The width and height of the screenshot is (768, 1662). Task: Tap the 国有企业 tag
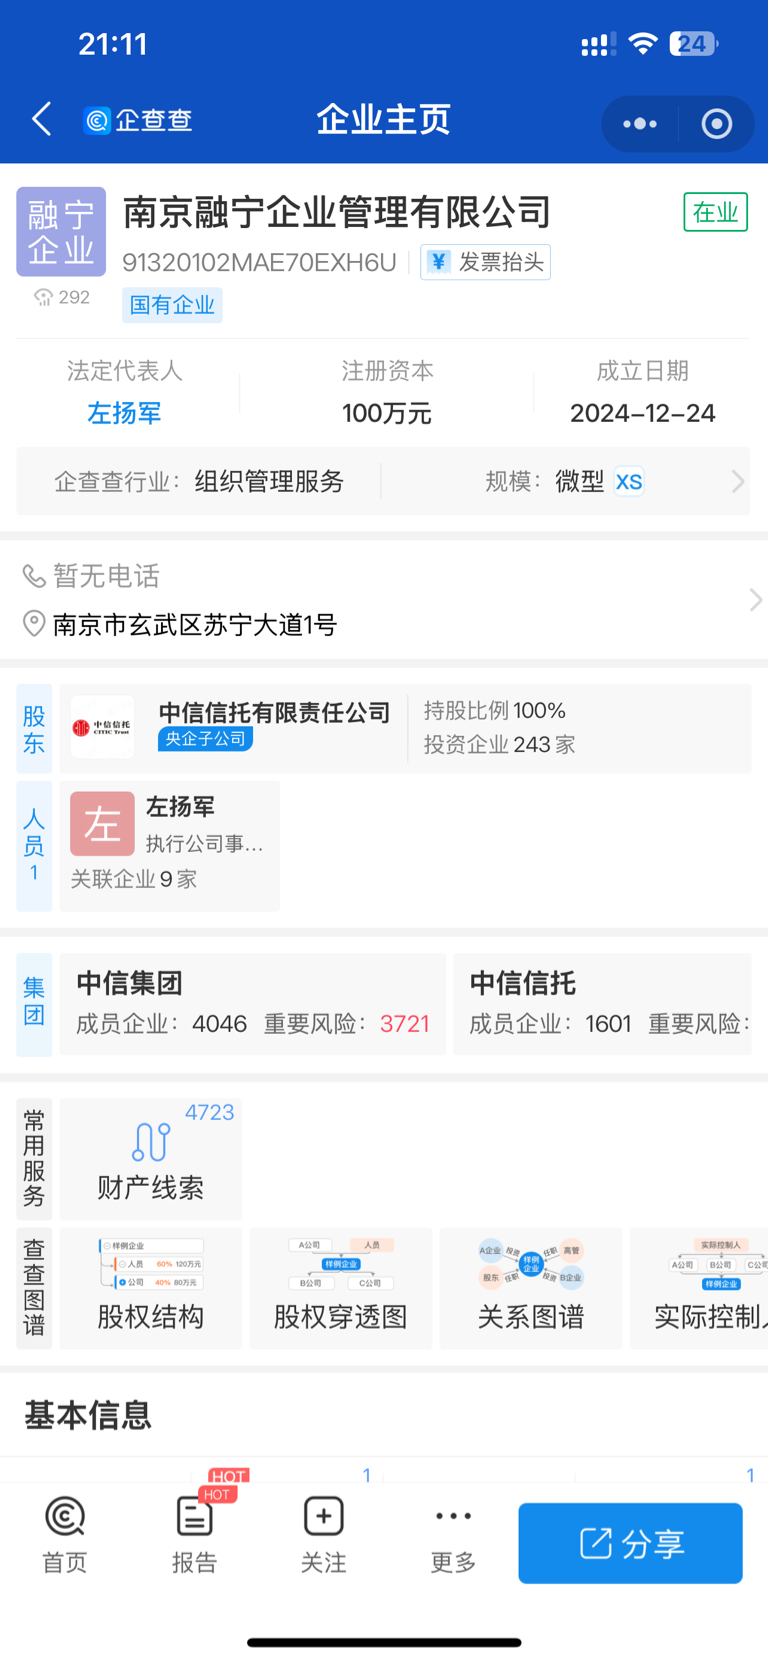coord(172,305)
